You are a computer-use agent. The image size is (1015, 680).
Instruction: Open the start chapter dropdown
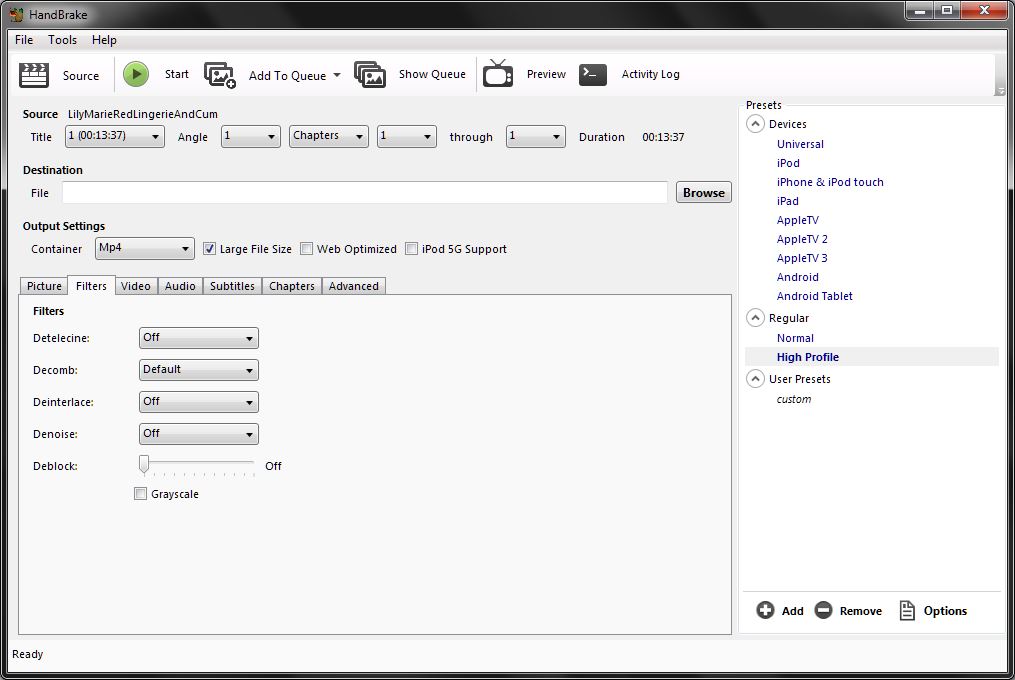point(407,137)
